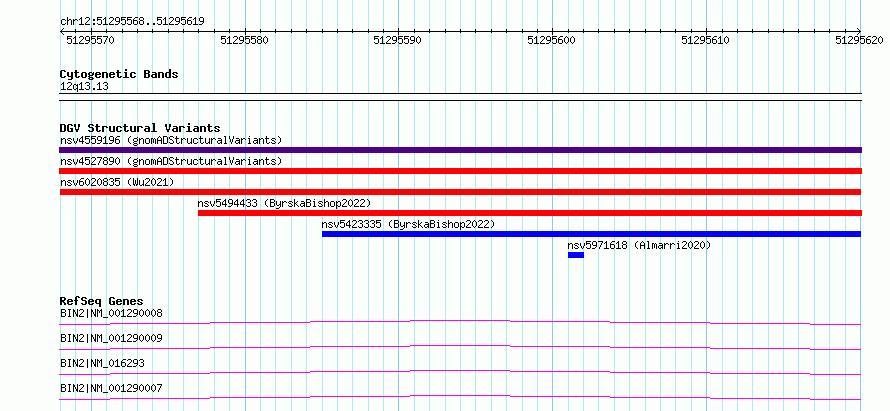Click the magenta line for BIN2|NM_001290009
This screenshot has height=411, width=890.
tap(460, 347)
